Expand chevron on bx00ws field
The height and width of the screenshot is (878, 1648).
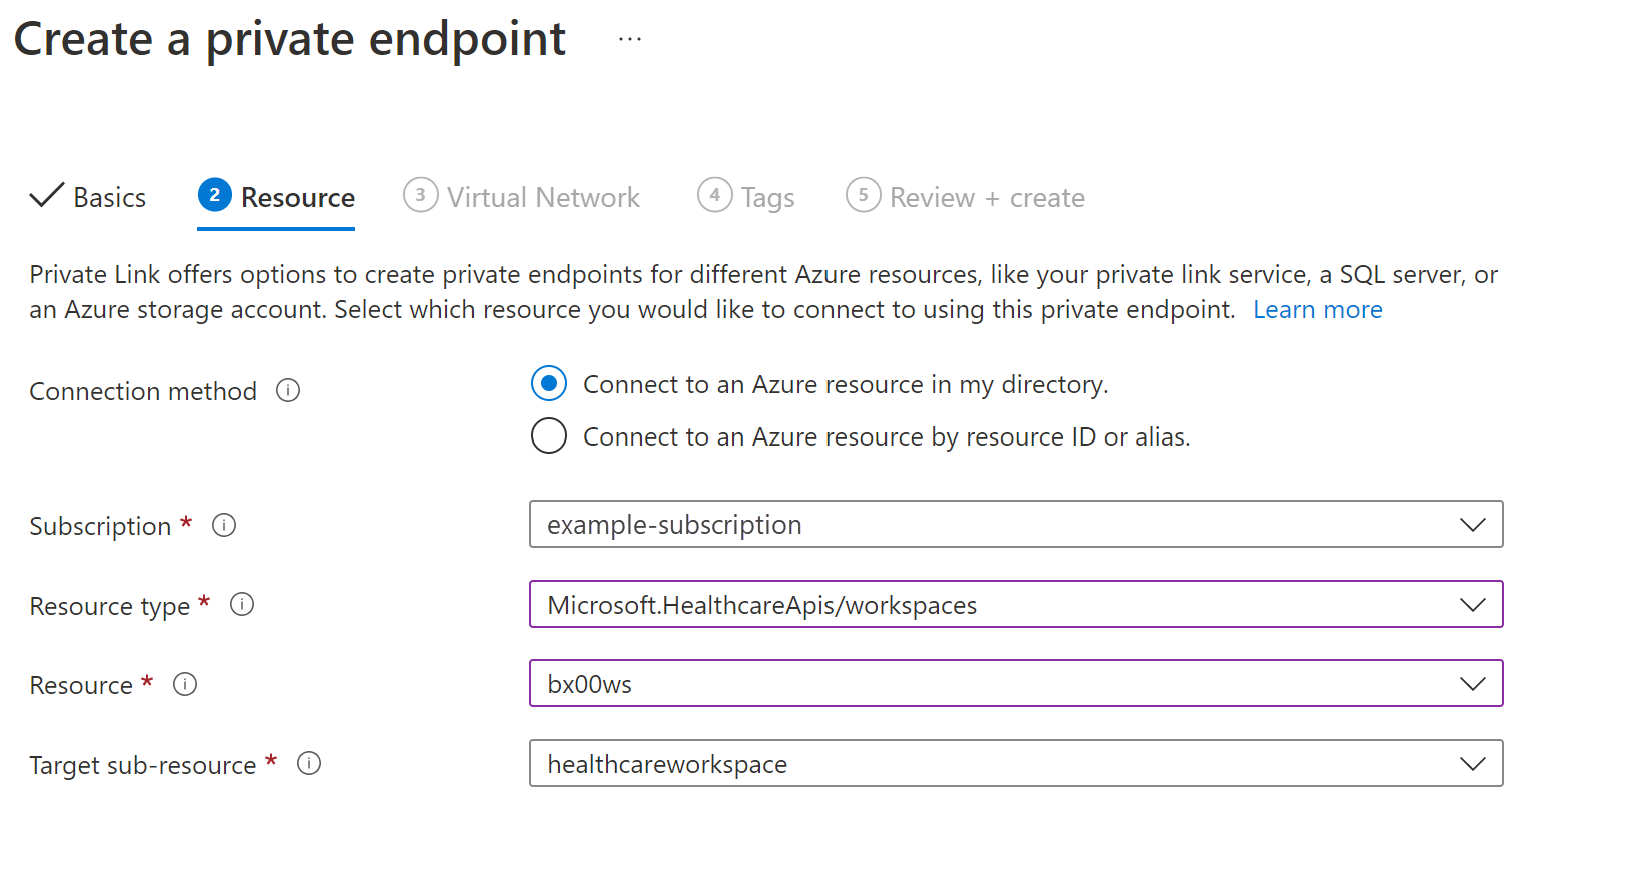point(1473,684)
